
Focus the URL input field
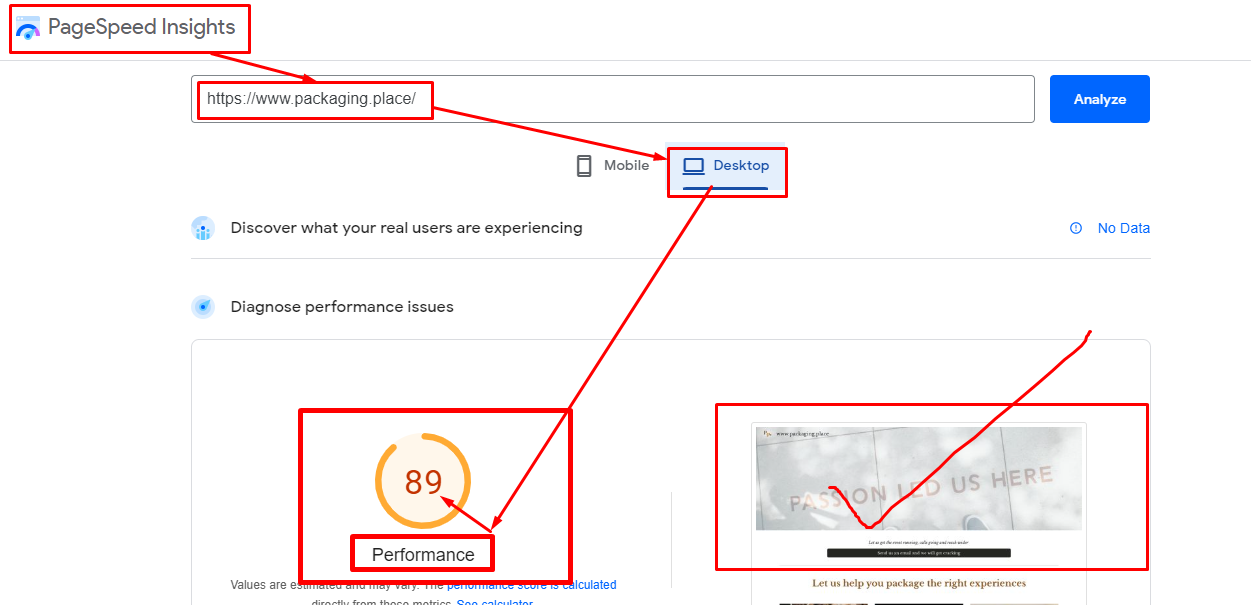coord(612,99)
